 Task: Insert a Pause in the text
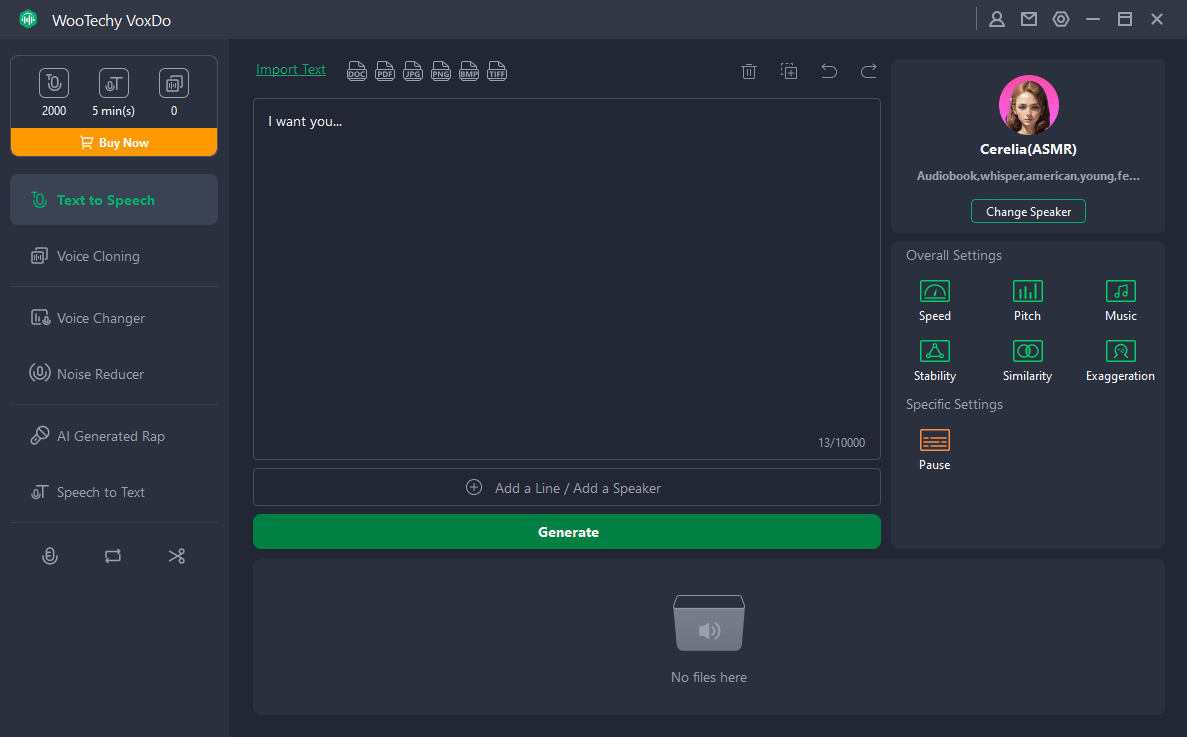[934, 440]
